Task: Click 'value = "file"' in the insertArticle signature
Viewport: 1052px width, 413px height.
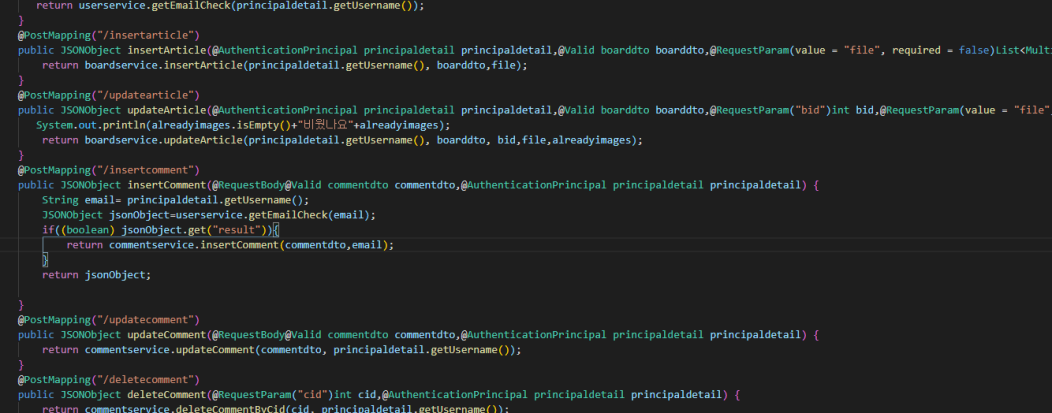Action: [x=837, y=50]
